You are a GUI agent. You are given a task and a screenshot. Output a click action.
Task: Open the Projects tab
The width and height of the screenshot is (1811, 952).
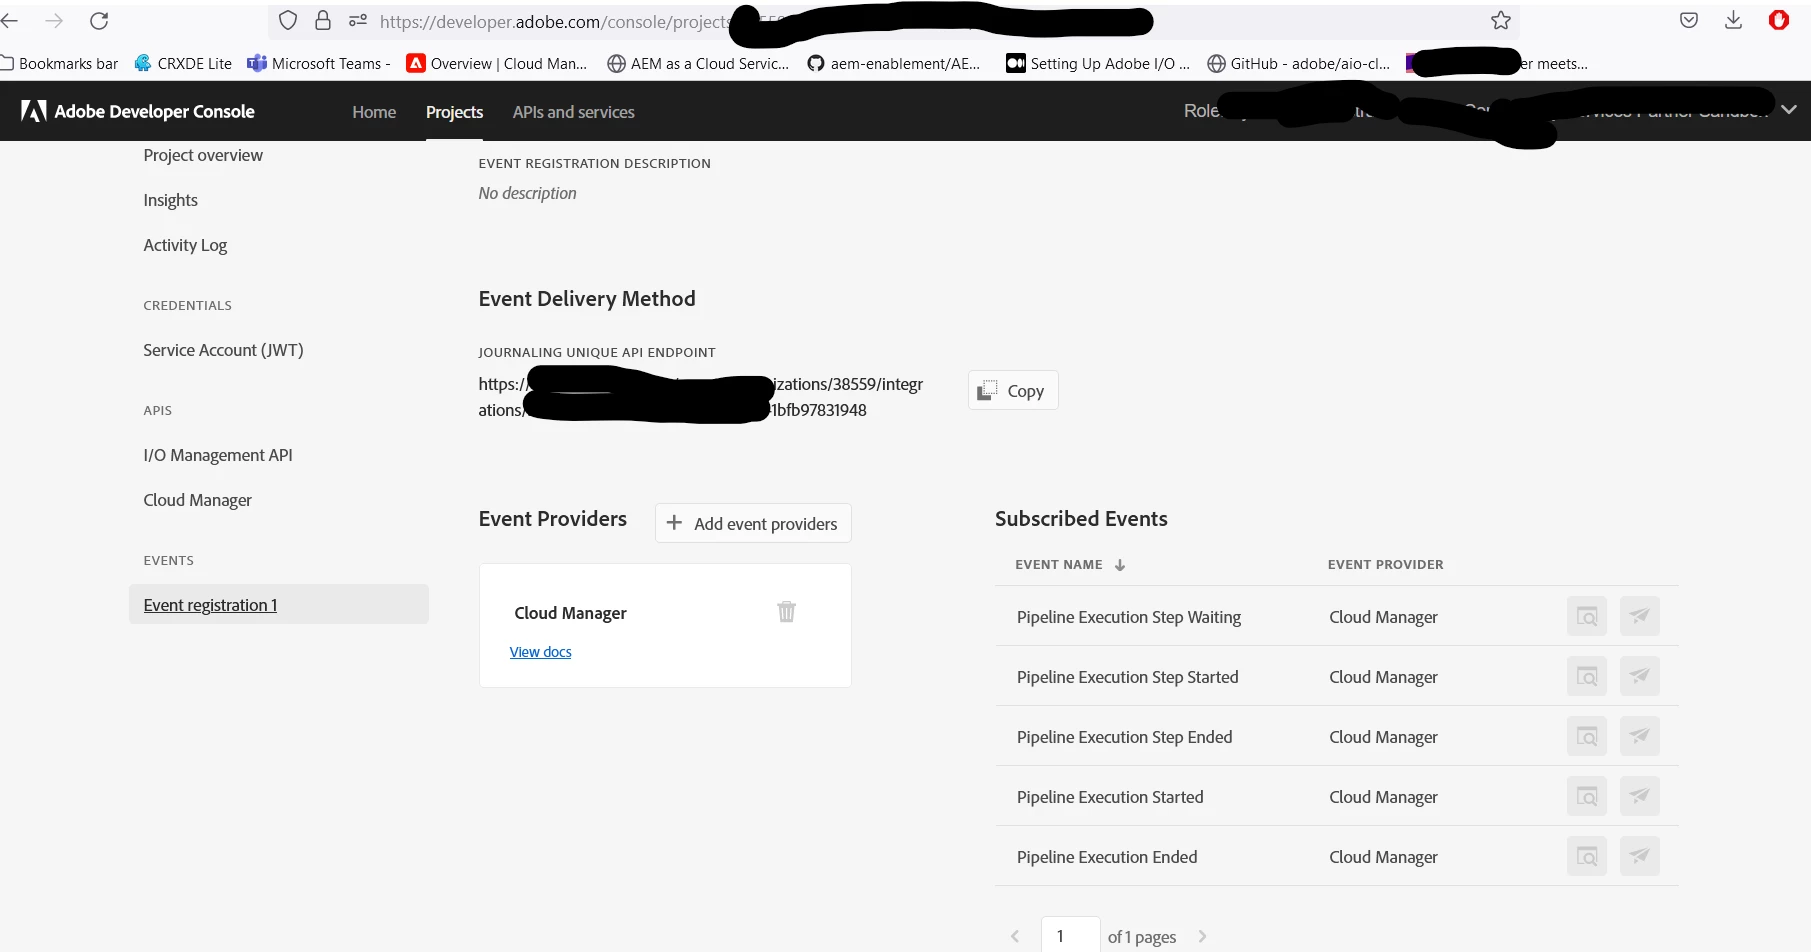[x=454, y=112]
